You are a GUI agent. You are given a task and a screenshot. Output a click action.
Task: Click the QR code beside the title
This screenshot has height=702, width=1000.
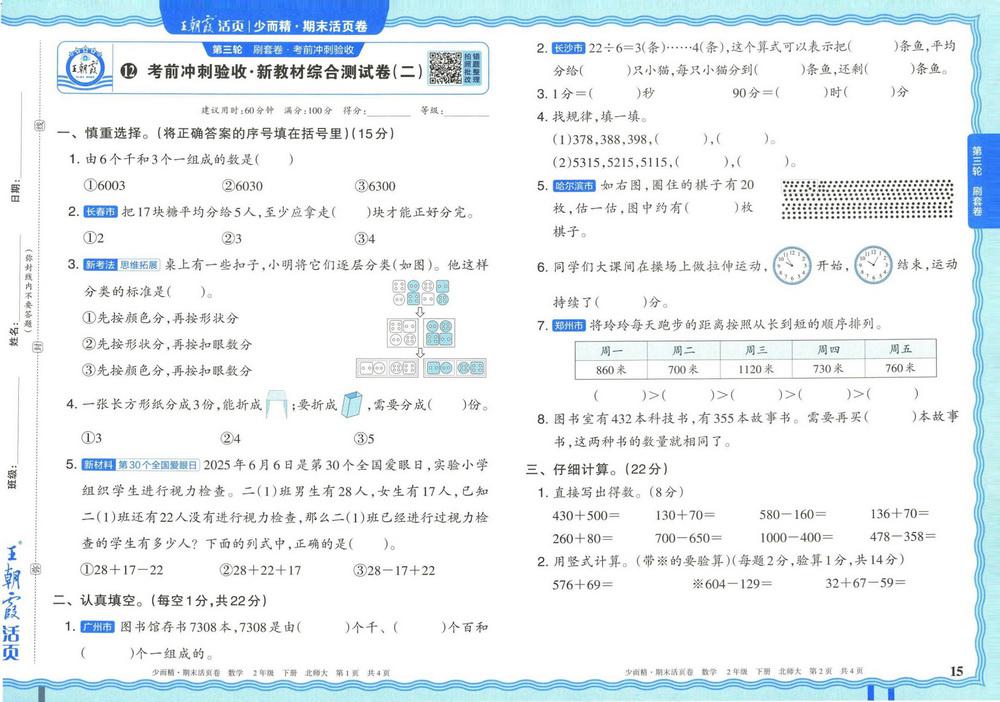[445, 68]
